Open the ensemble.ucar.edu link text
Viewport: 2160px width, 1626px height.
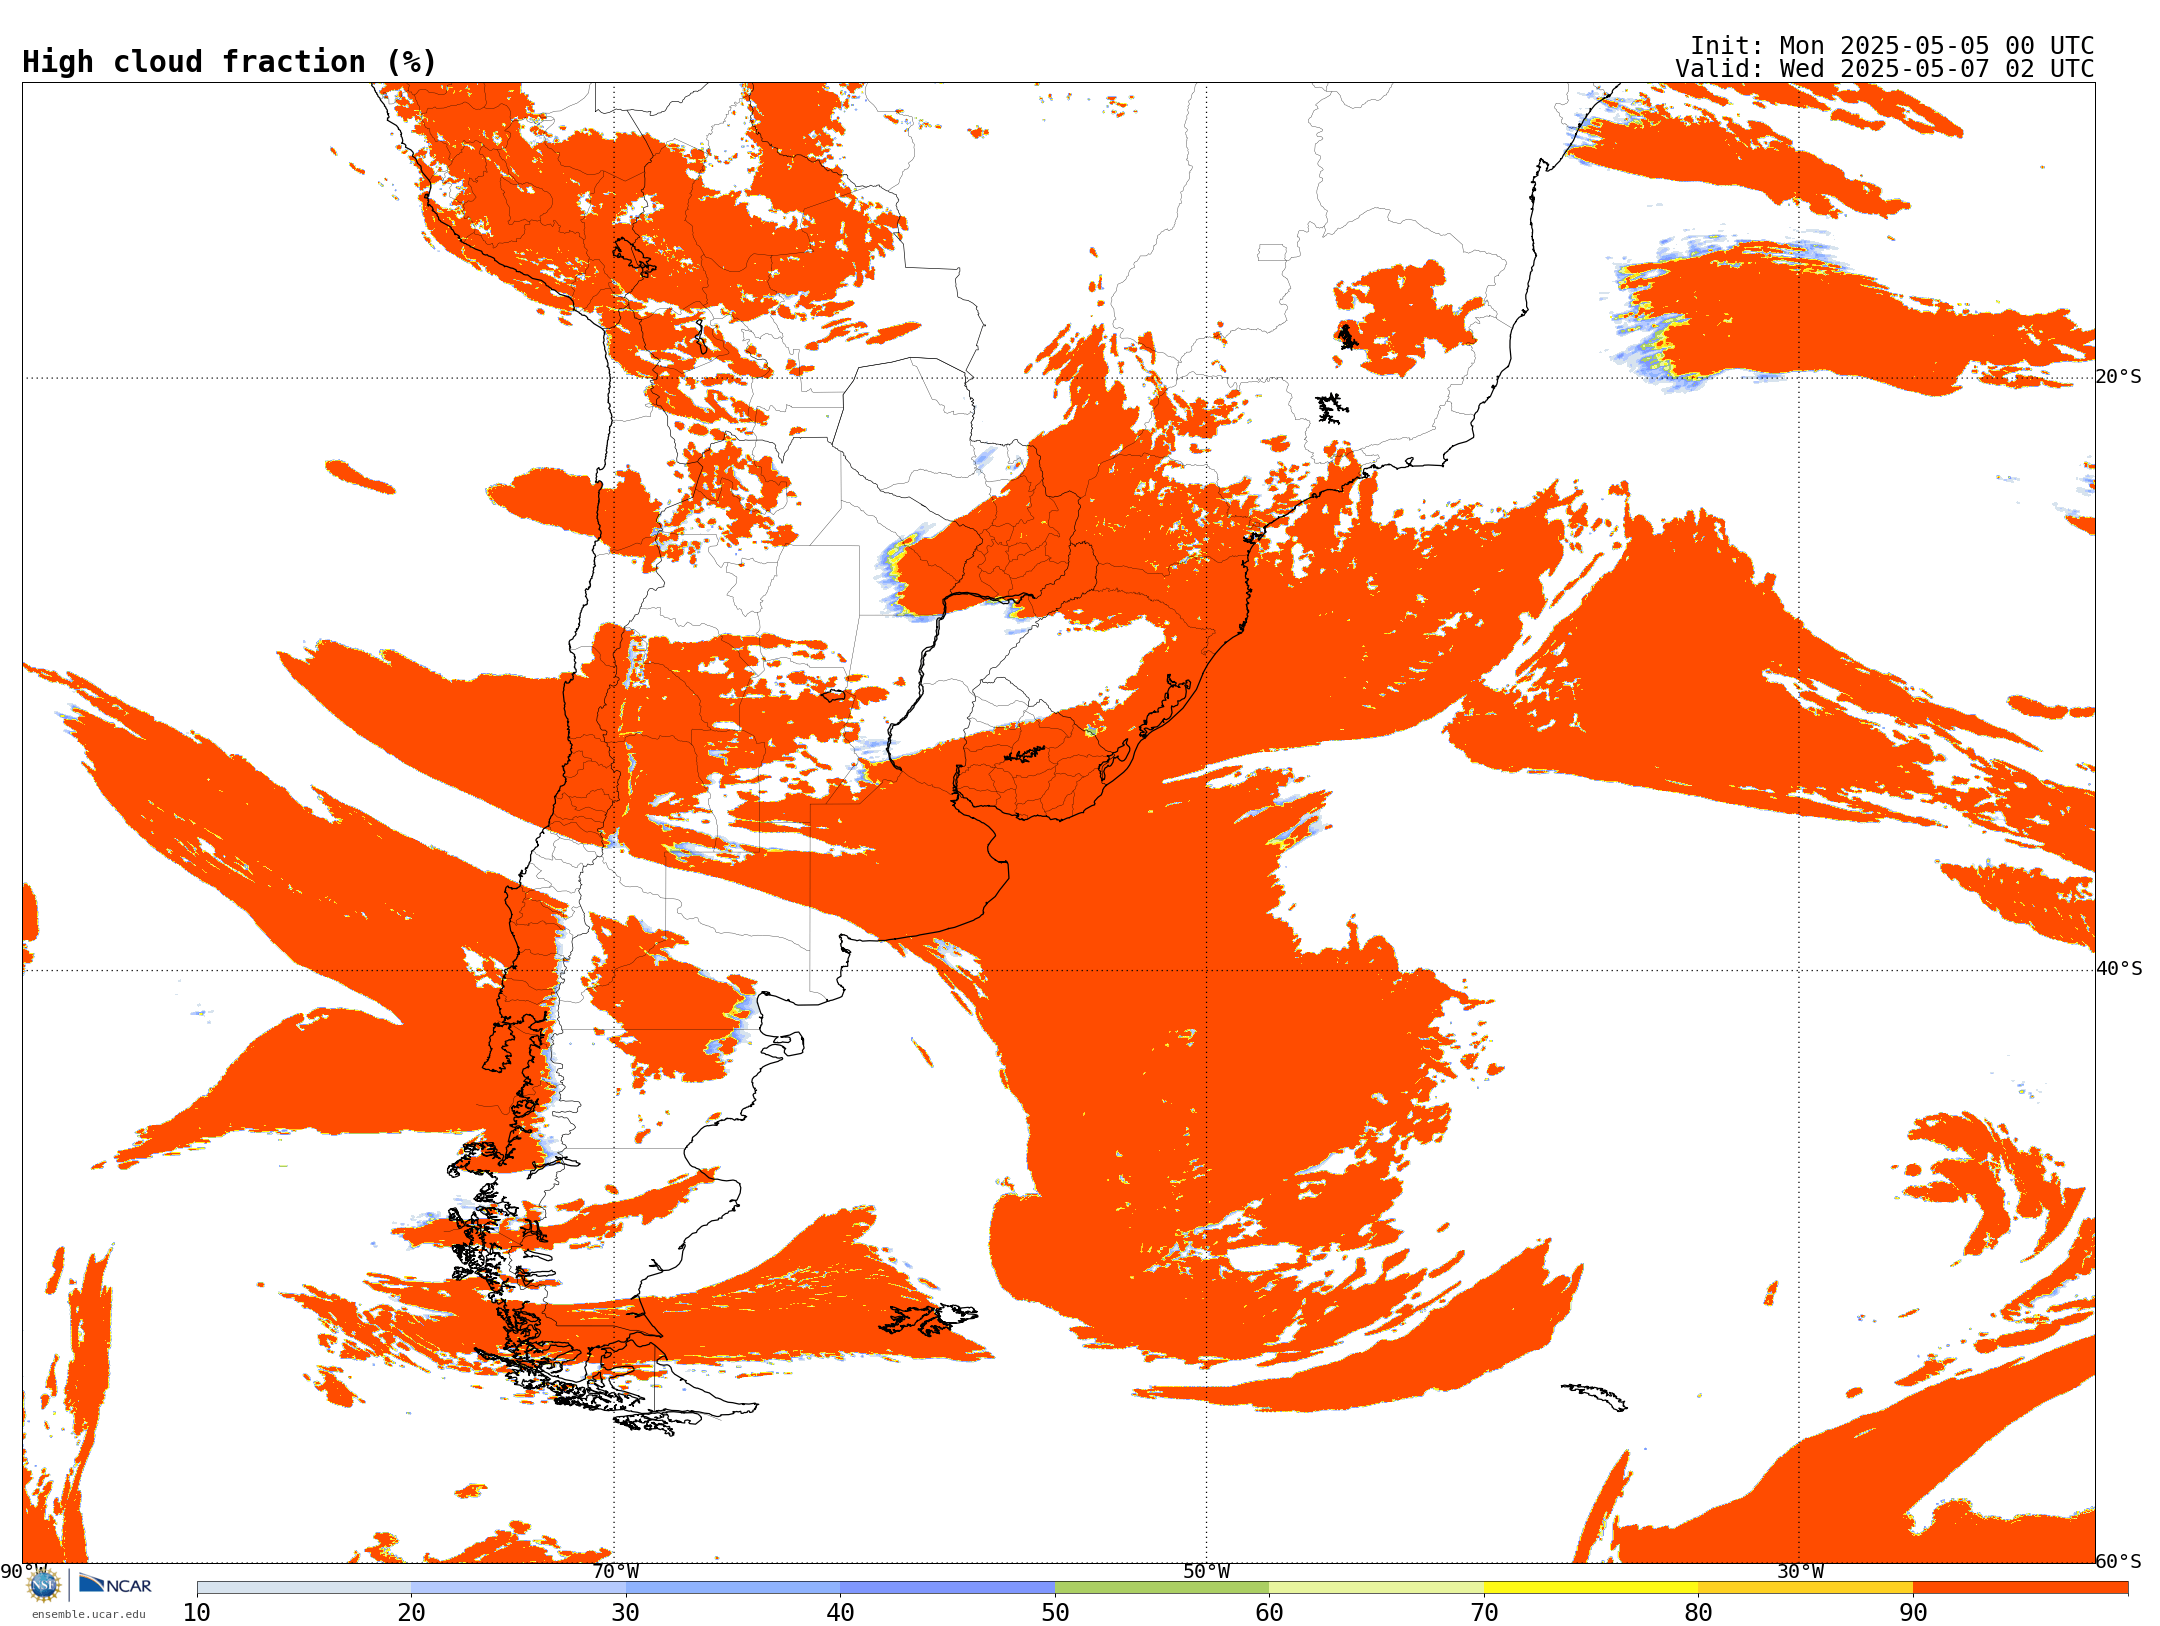(89, 1614)
